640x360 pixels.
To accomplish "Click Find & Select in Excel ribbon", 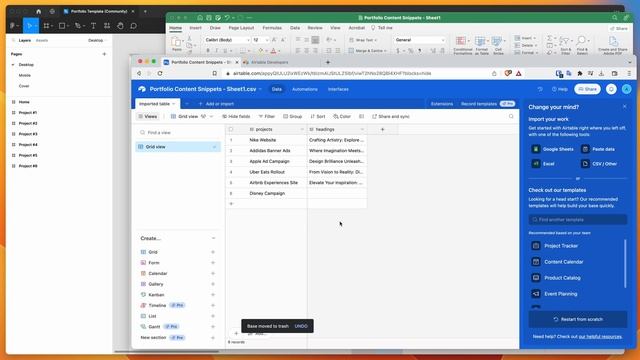I will 582,45.
